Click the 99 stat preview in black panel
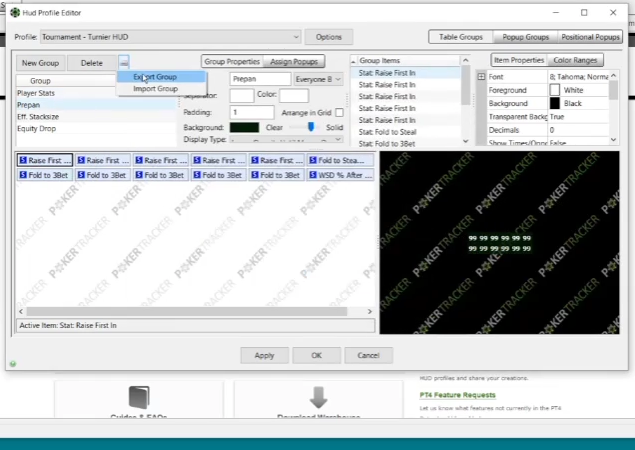 click(499, 243)
